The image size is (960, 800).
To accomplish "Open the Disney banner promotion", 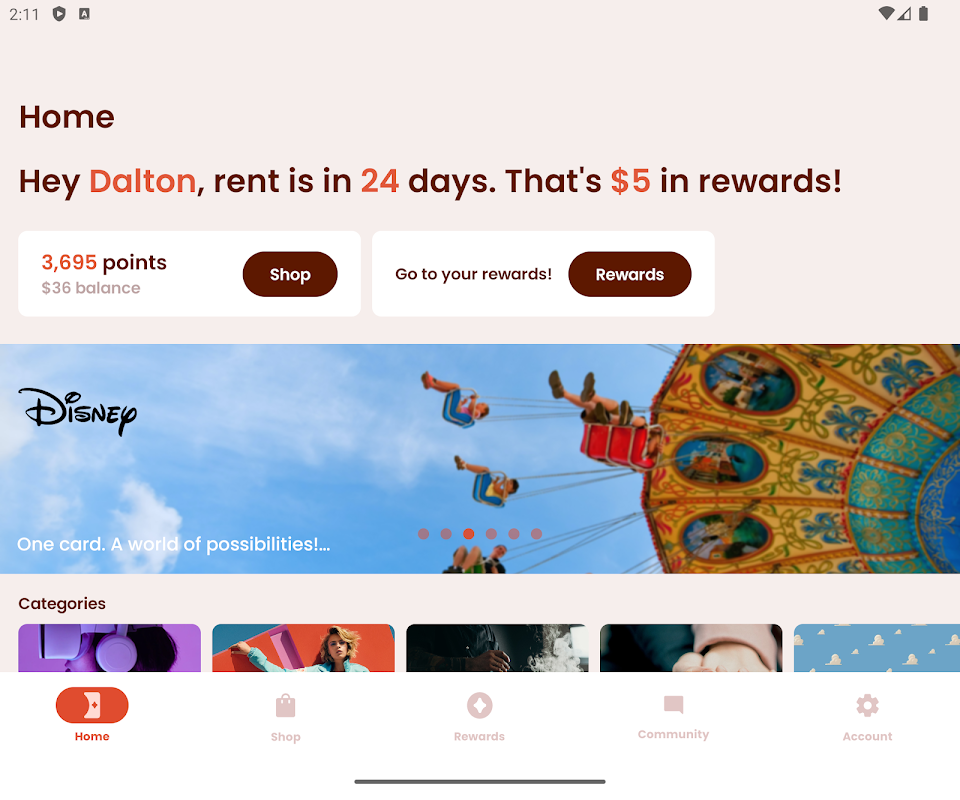I will [x=480, y=459].
